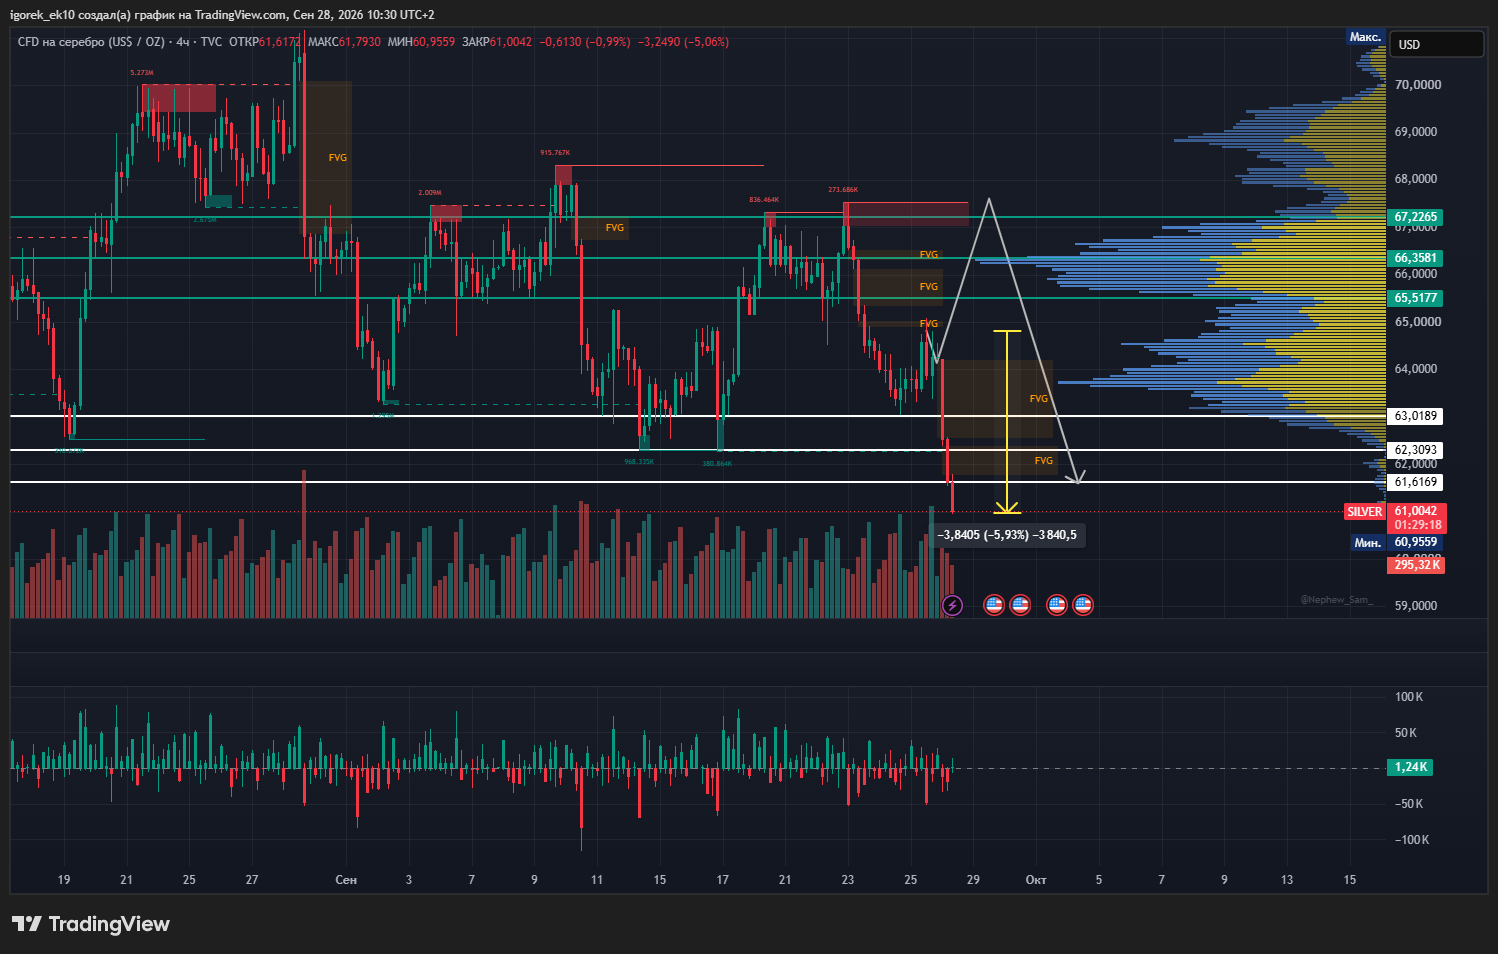The height and width of the screenshot is (954, 1498).
Task: Click the 'Сен' month label on the time axis
Action: (346, 880)
